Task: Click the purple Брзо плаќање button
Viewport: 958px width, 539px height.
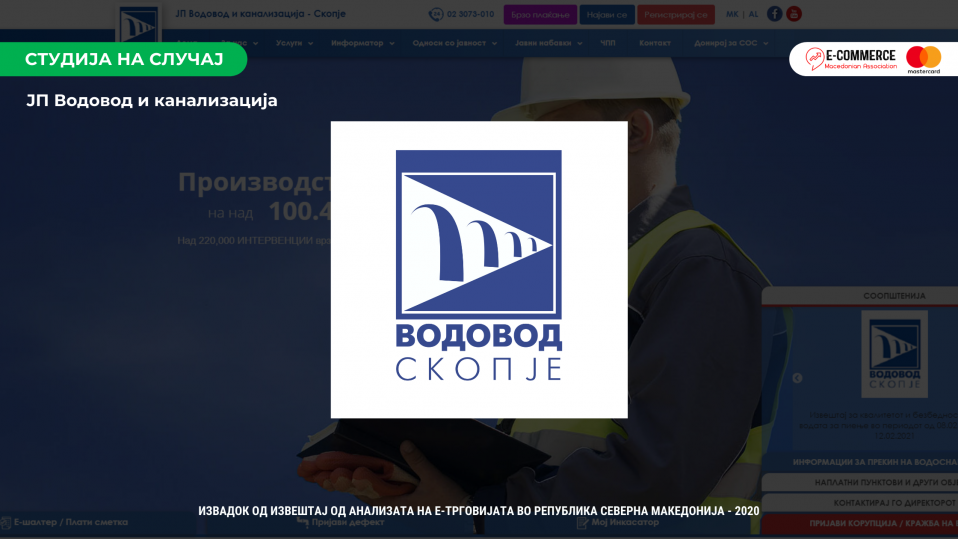Action: [540, 14]
